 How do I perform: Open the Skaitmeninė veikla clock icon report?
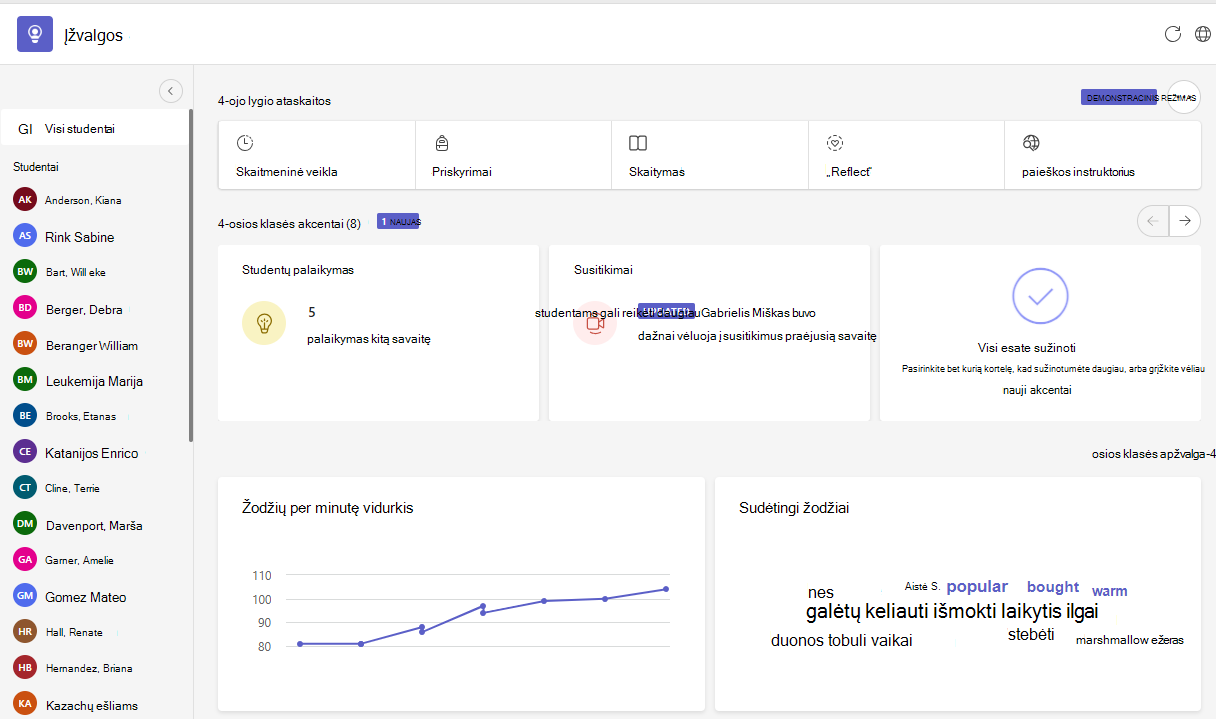tap(245, 143)
